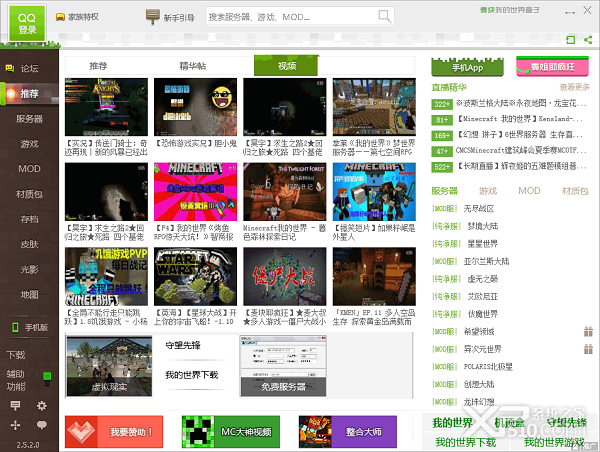Click the 免费服务器 banner image
The height and width of the screenshot is (452, 600).
[x=283, y=366]
